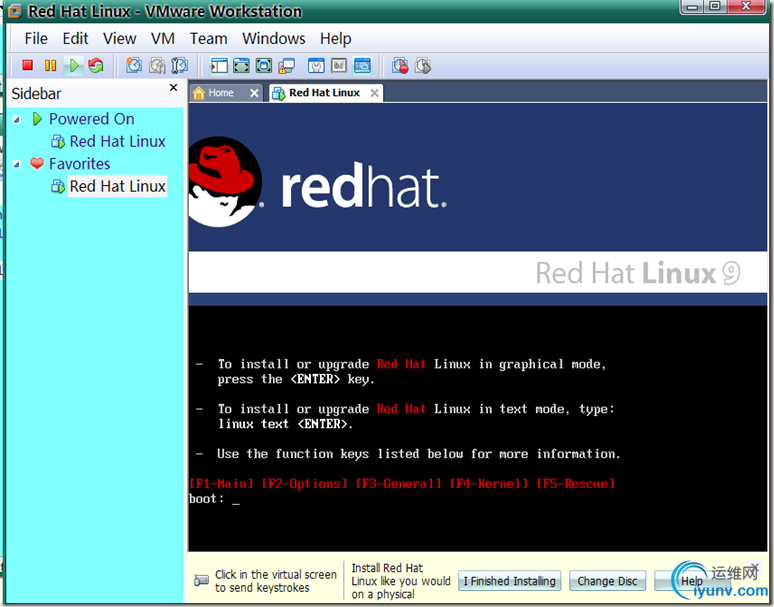Click the Powered On group label
The height and width of the screenshot is (607, 774).
[92, 118]
